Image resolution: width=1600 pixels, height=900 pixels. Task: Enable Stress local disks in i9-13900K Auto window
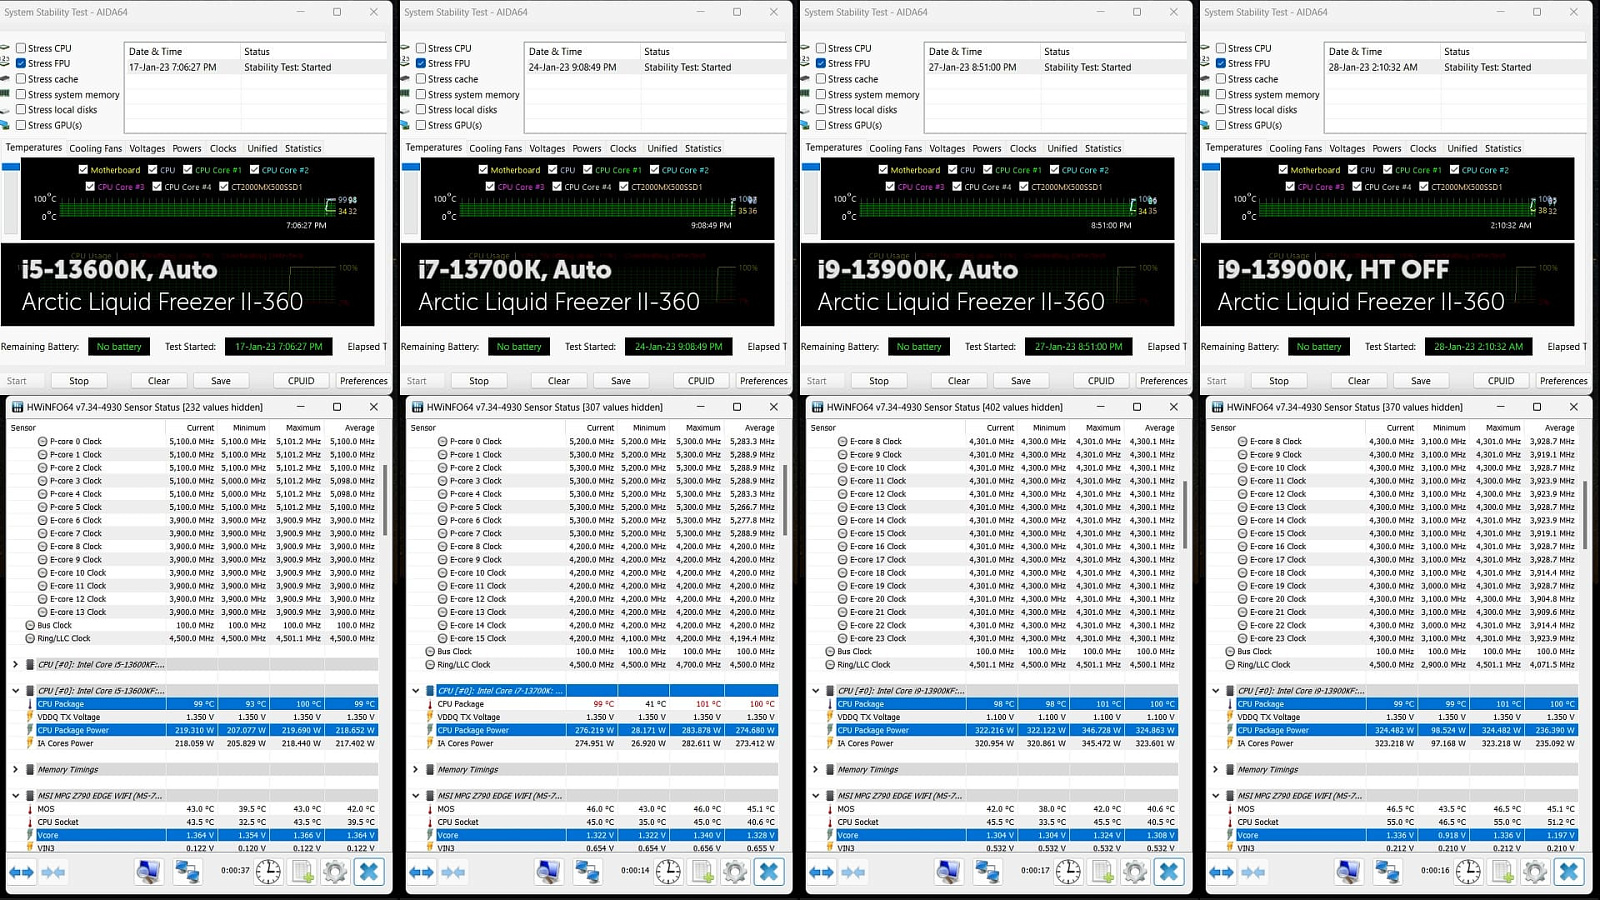click(x=821, y=110)
